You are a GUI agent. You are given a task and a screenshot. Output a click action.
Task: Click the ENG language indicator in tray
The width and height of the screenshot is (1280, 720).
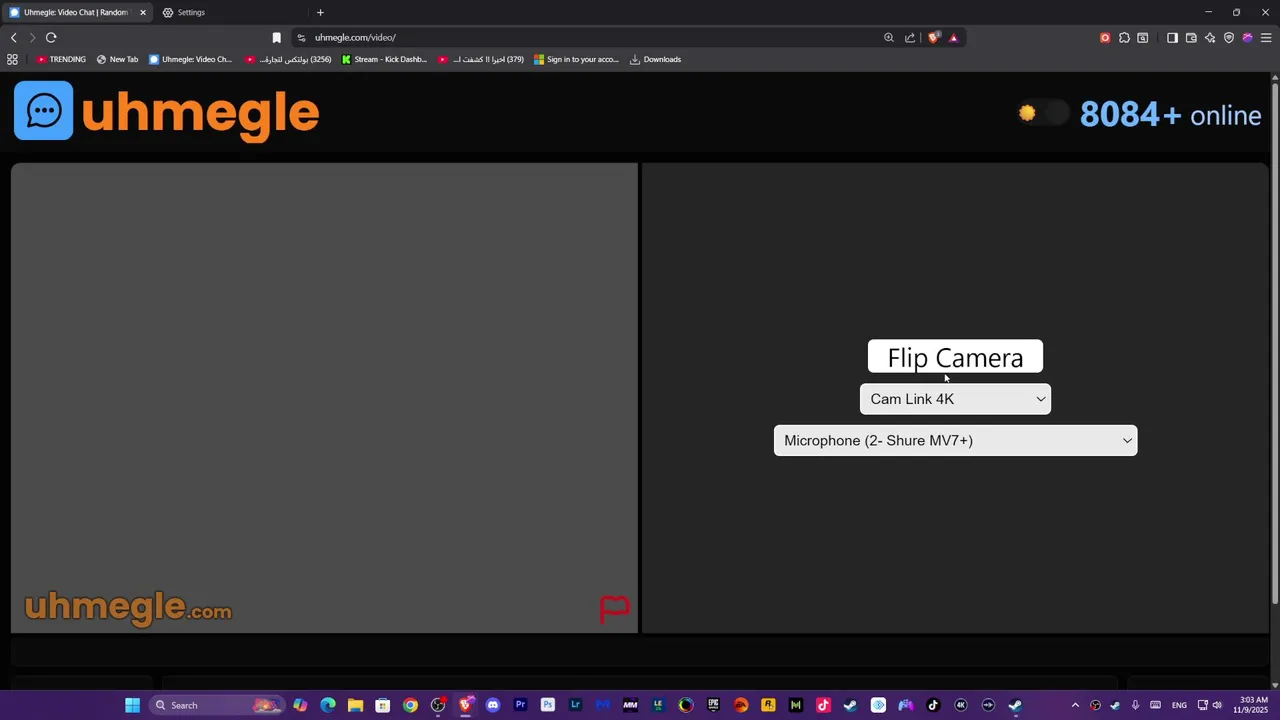[1179, 705]
